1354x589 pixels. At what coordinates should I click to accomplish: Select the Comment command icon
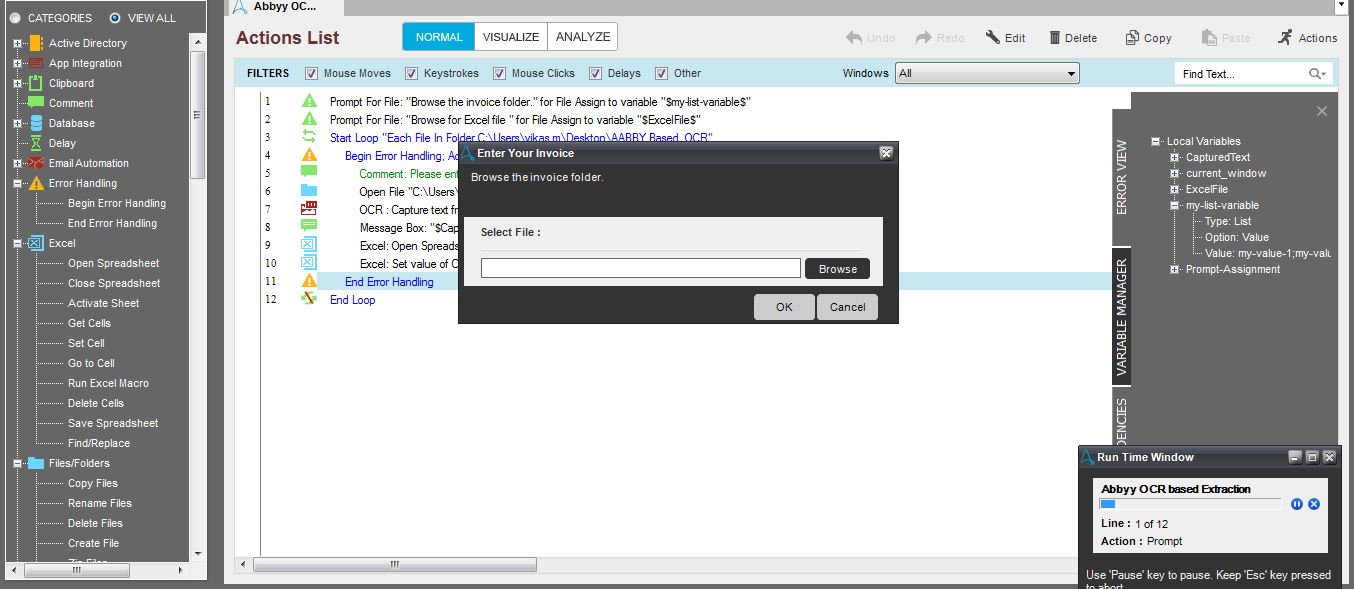coord(36,103)
